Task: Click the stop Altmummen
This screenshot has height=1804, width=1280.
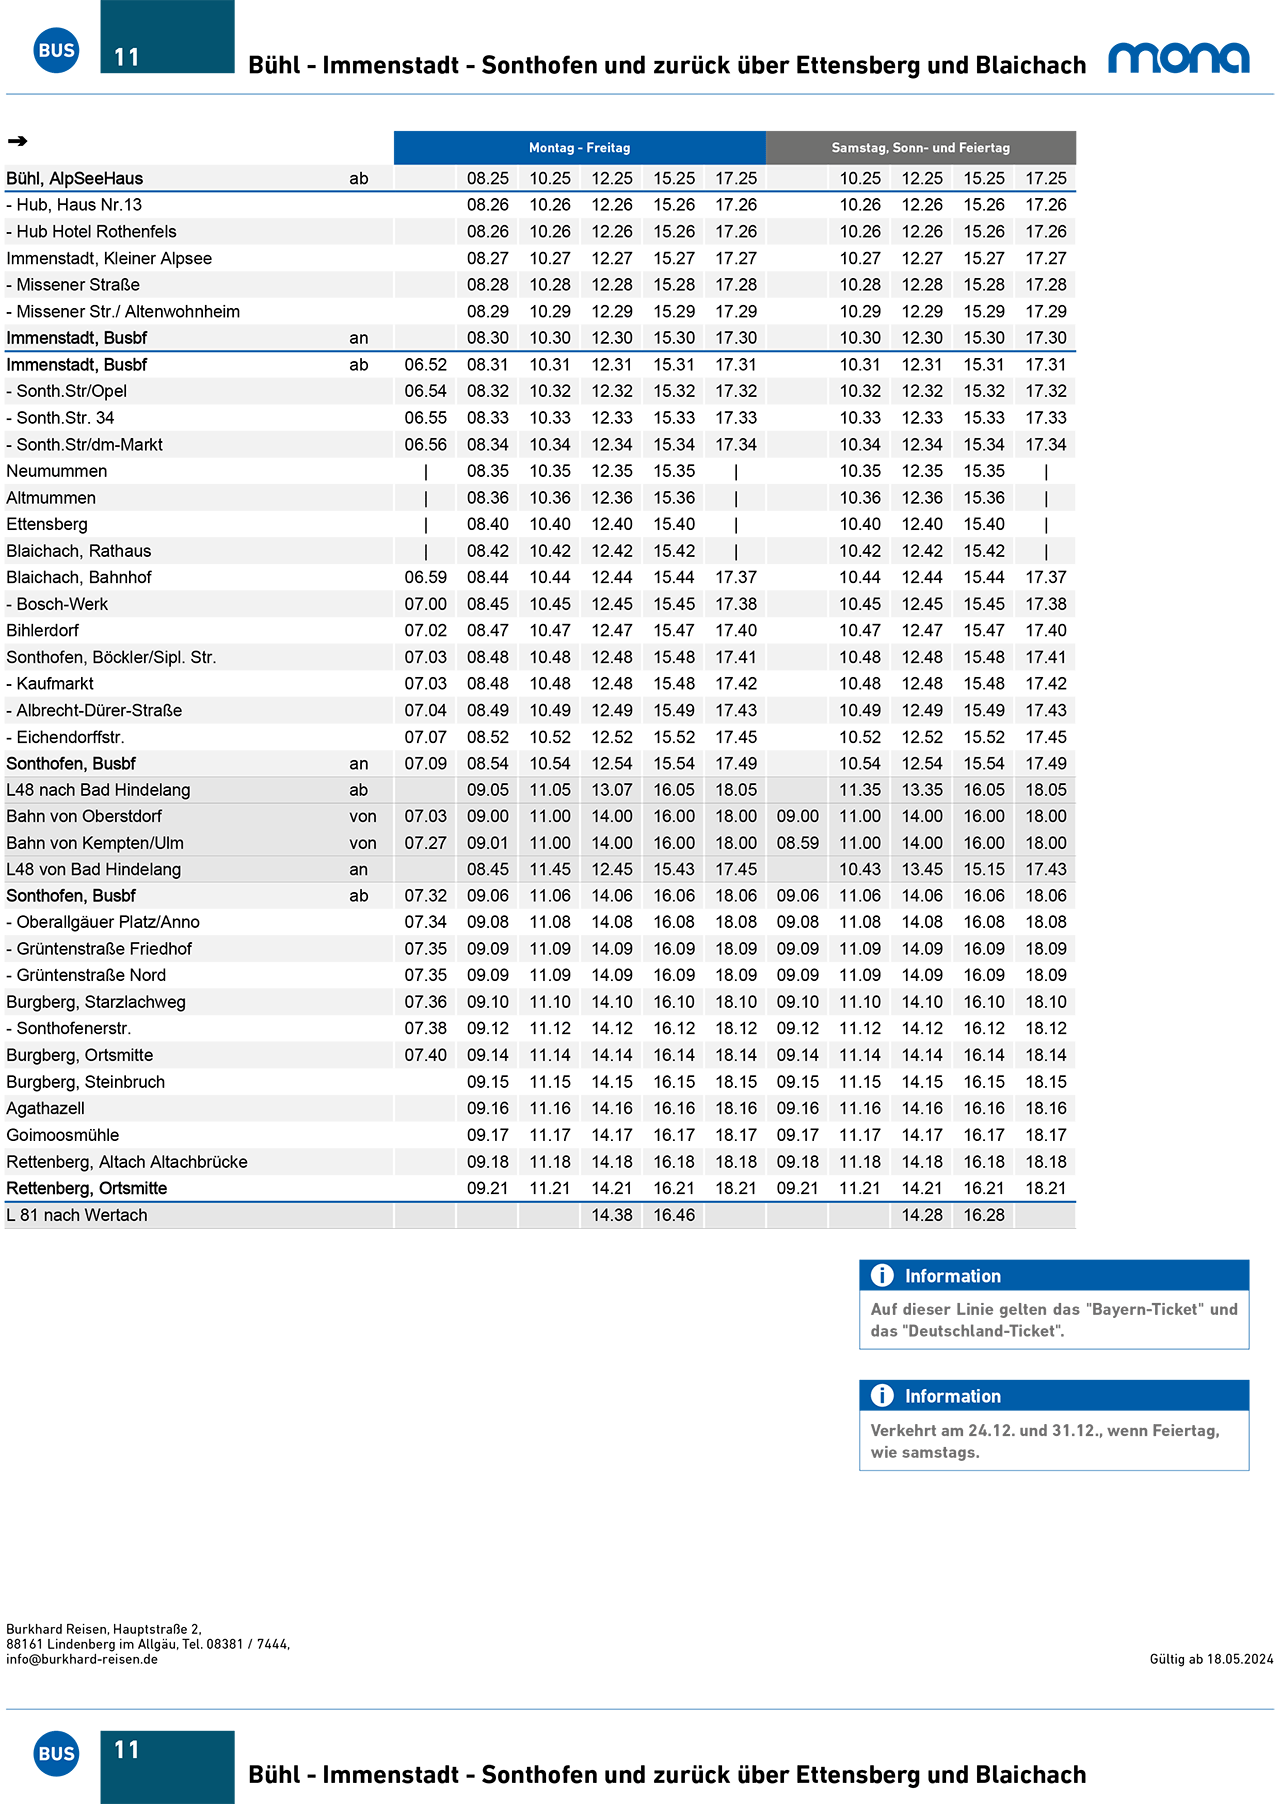Action: 51,497
